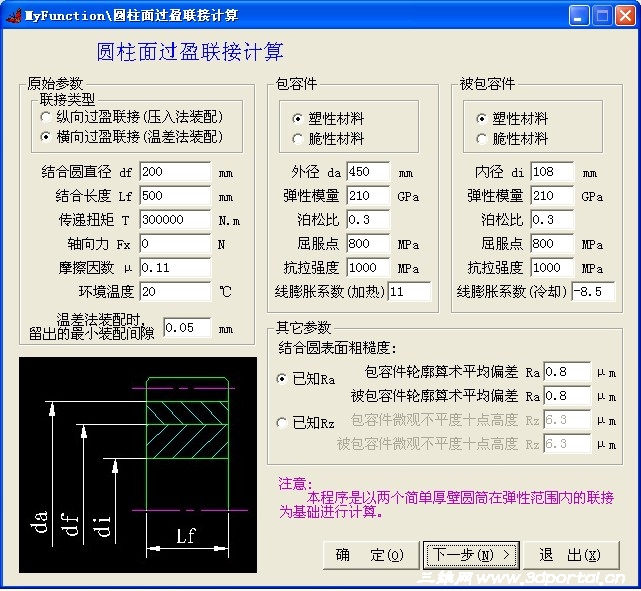
Task: Click 被包容件 泊松比 input field
Action: pyautogui.click(x=552, y=220)
